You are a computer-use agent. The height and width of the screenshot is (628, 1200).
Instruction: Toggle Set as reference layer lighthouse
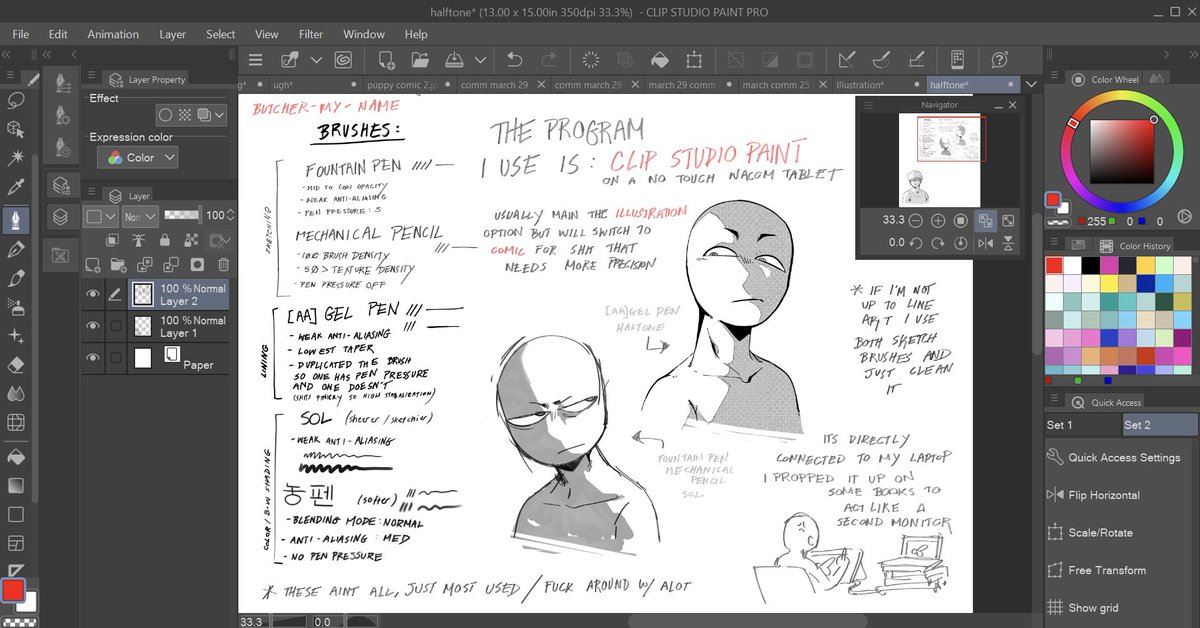pyautogui.click(x=138, y=240)
